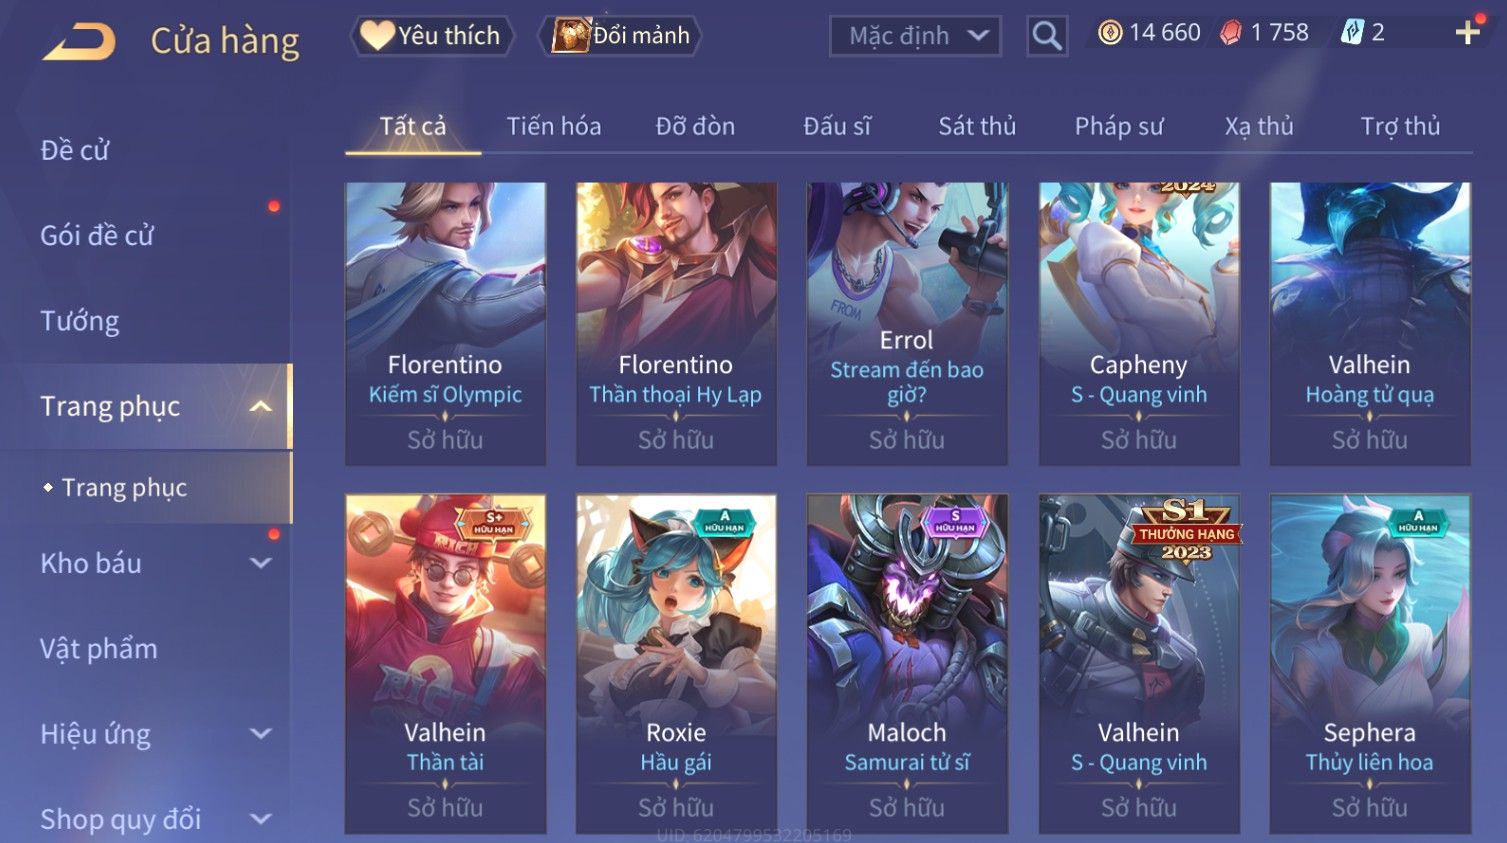The height and width of the screenshot is (843, 1507).
Task: Tap the plus icon to add currency
Action: (x=1467, y=33)
